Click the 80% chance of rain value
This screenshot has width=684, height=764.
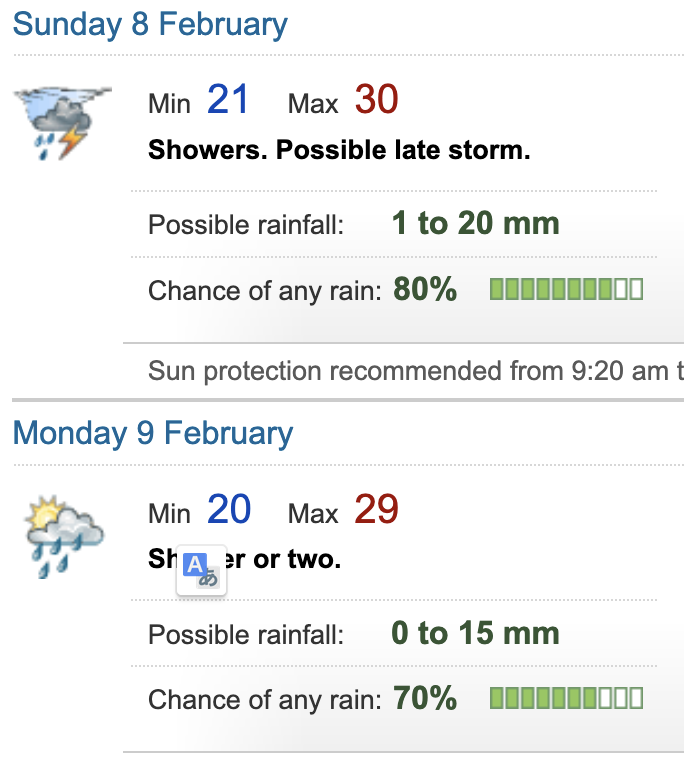click(x=425, y=290)
